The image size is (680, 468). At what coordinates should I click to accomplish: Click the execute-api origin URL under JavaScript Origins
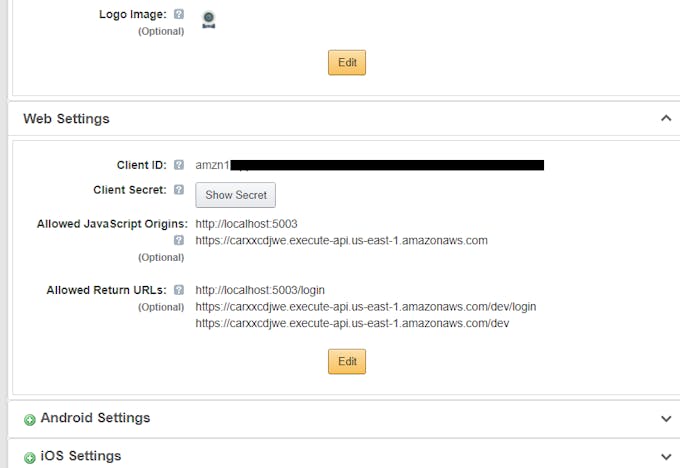[x=341, y=240]
